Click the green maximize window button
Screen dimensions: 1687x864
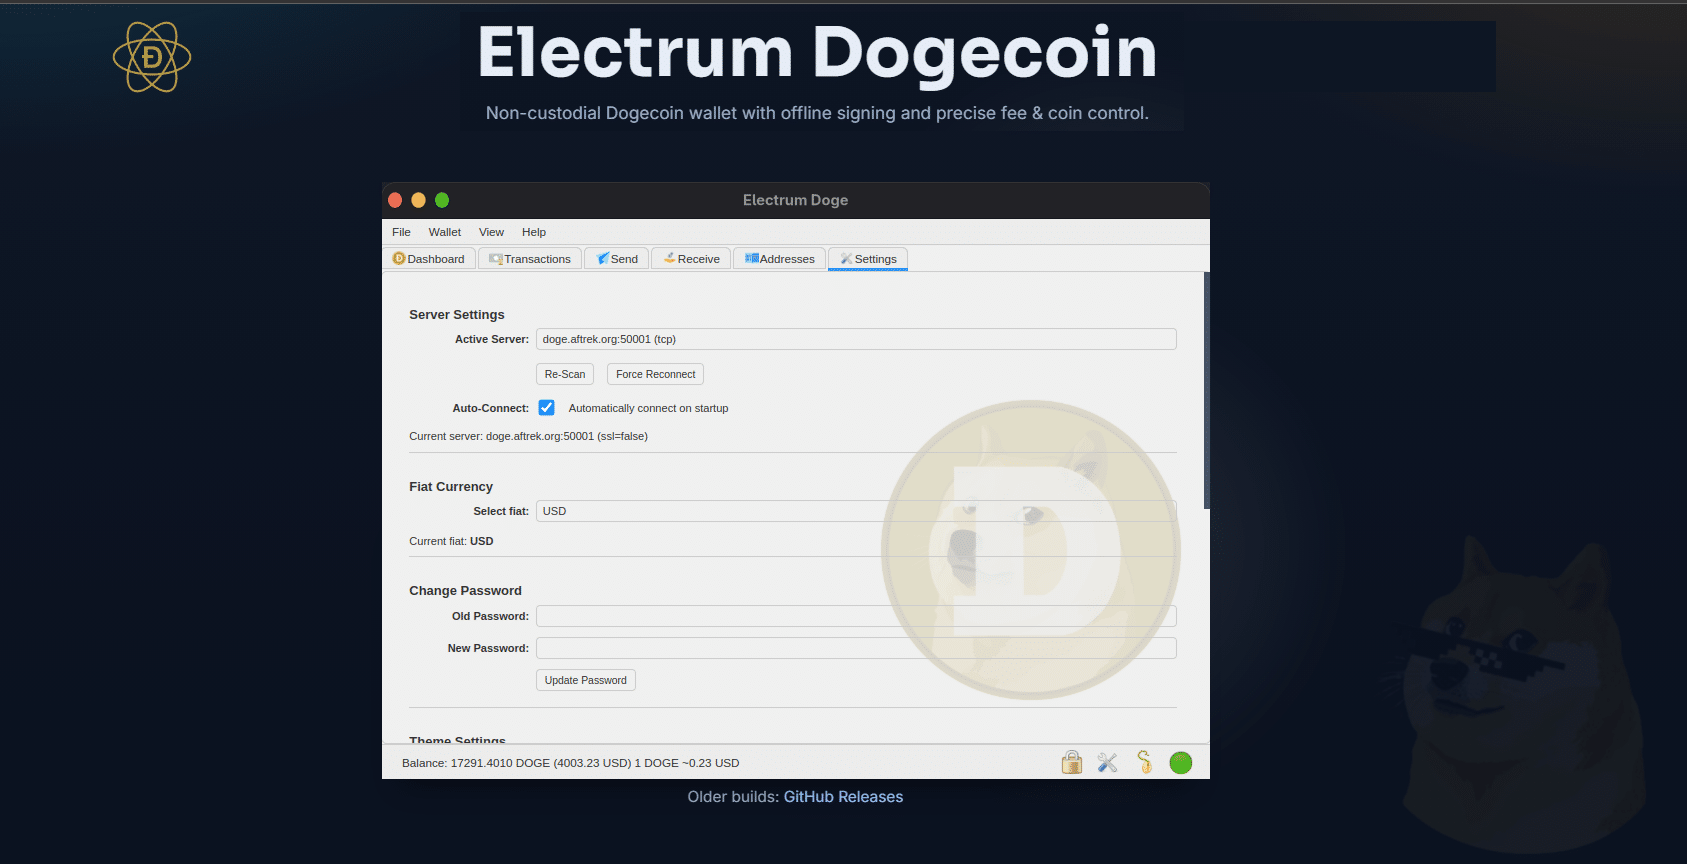click(x=442, y=200)
